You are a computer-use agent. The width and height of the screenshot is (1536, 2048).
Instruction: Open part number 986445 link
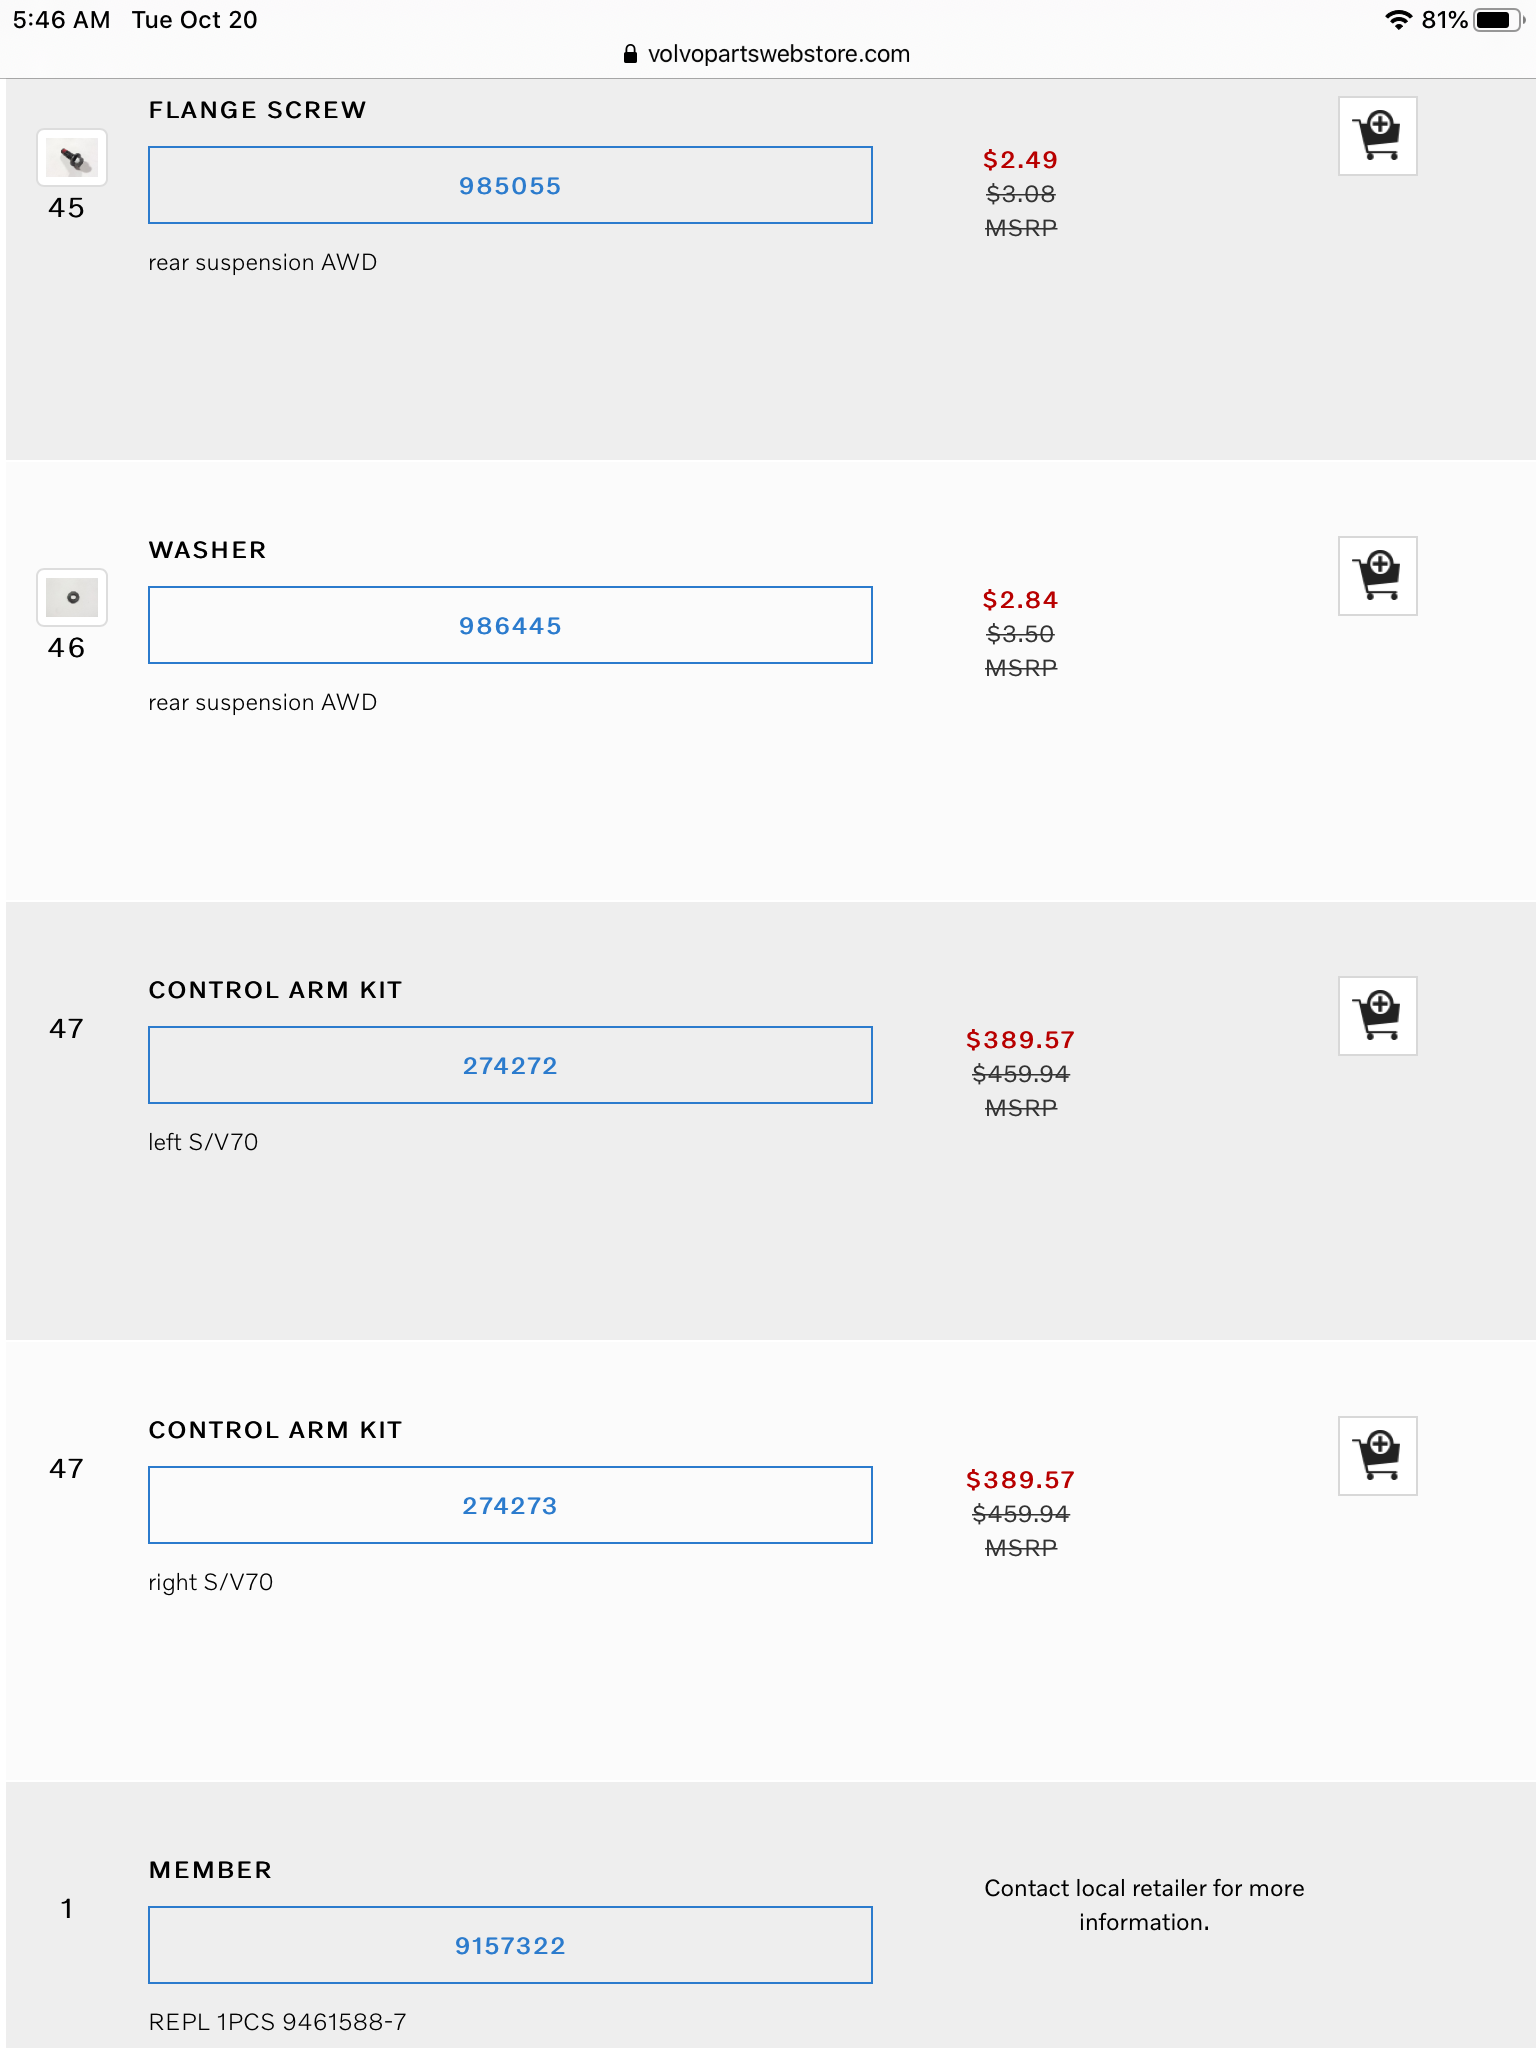point(510,626)
